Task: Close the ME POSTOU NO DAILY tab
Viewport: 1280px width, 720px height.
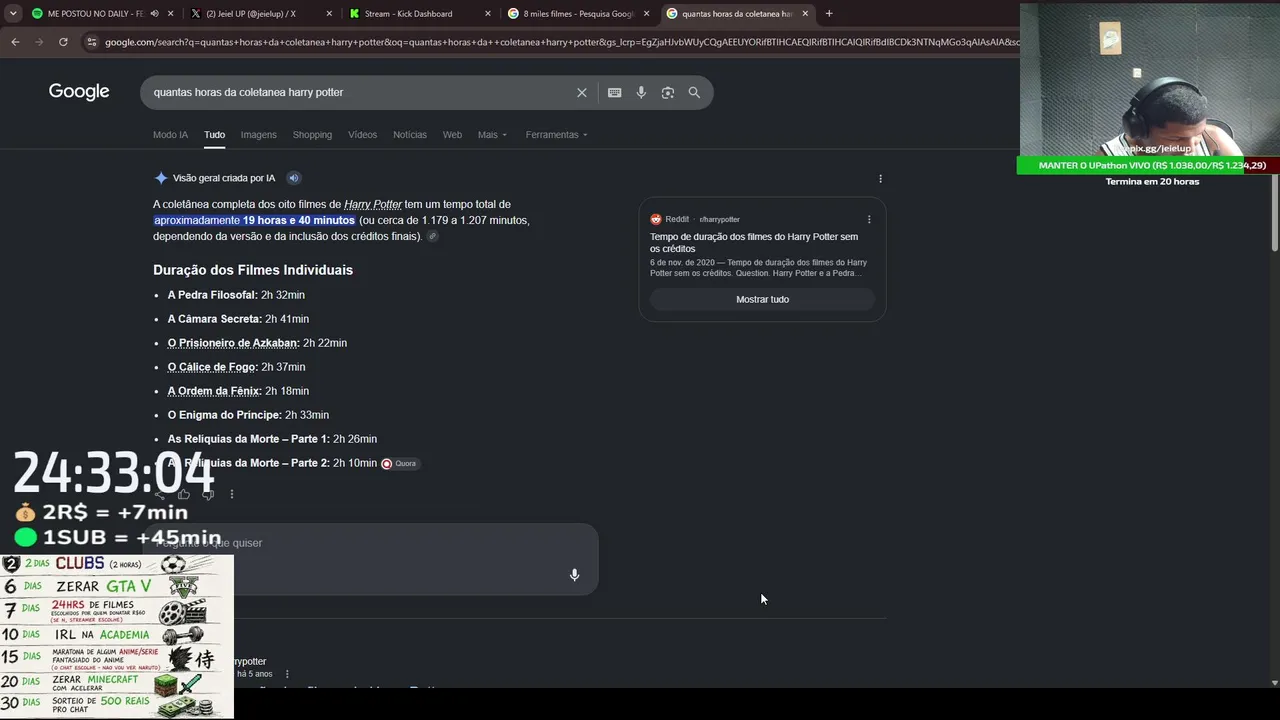Action: tap(171, 14)
